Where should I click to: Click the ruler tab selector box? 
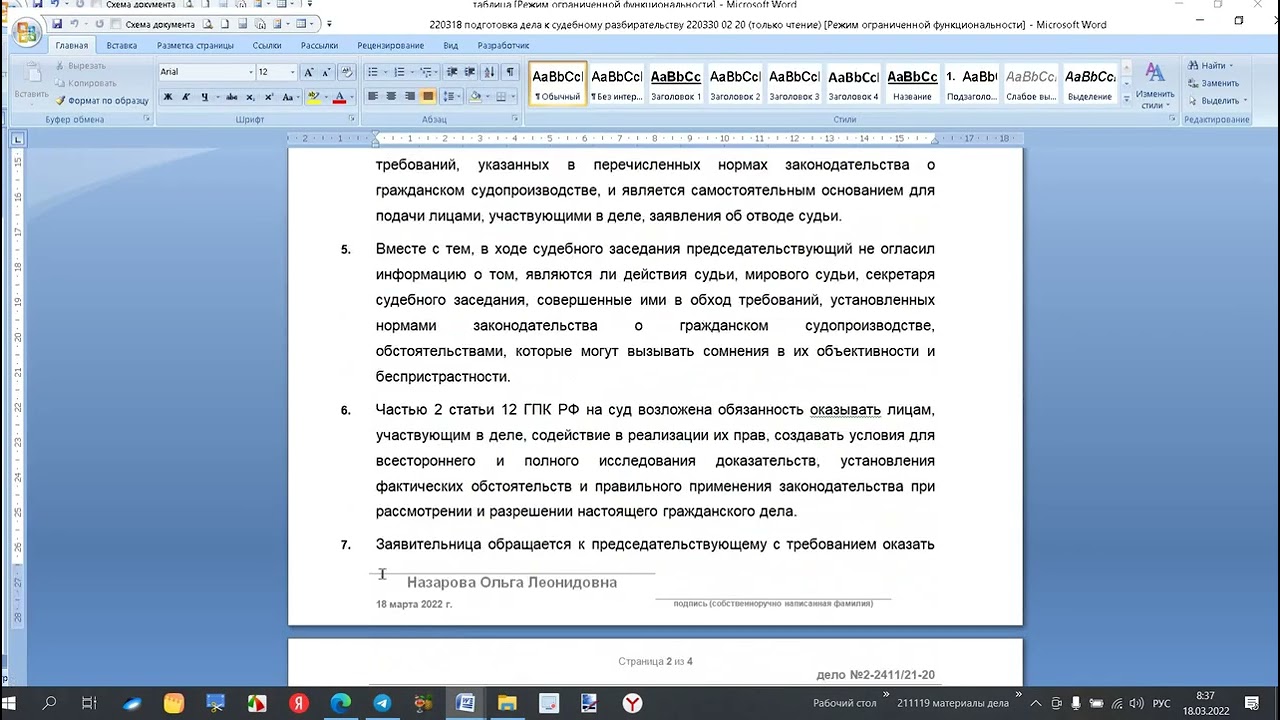[x=18, y=139]
